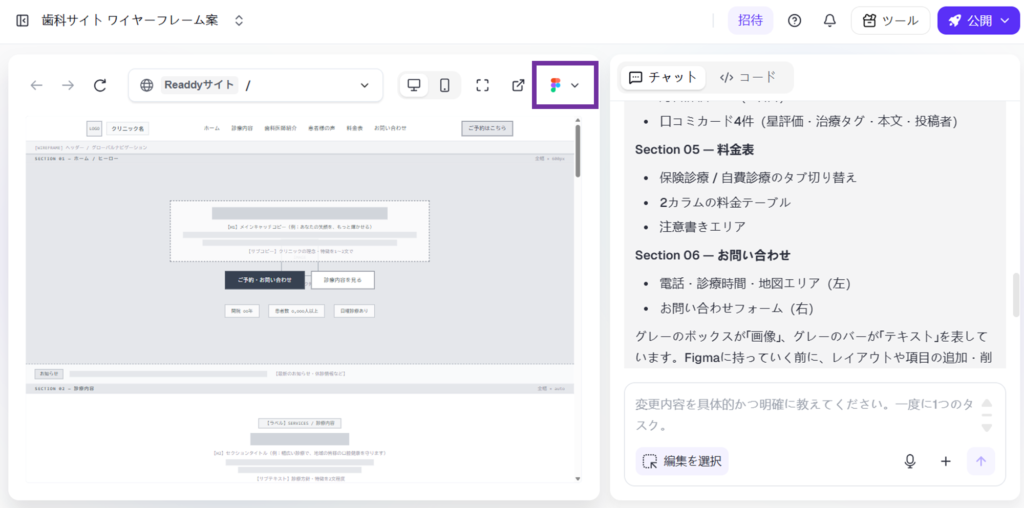The image size is (1024, 508).
Task: Click the chat message input field
Action: tap(800, 414)
